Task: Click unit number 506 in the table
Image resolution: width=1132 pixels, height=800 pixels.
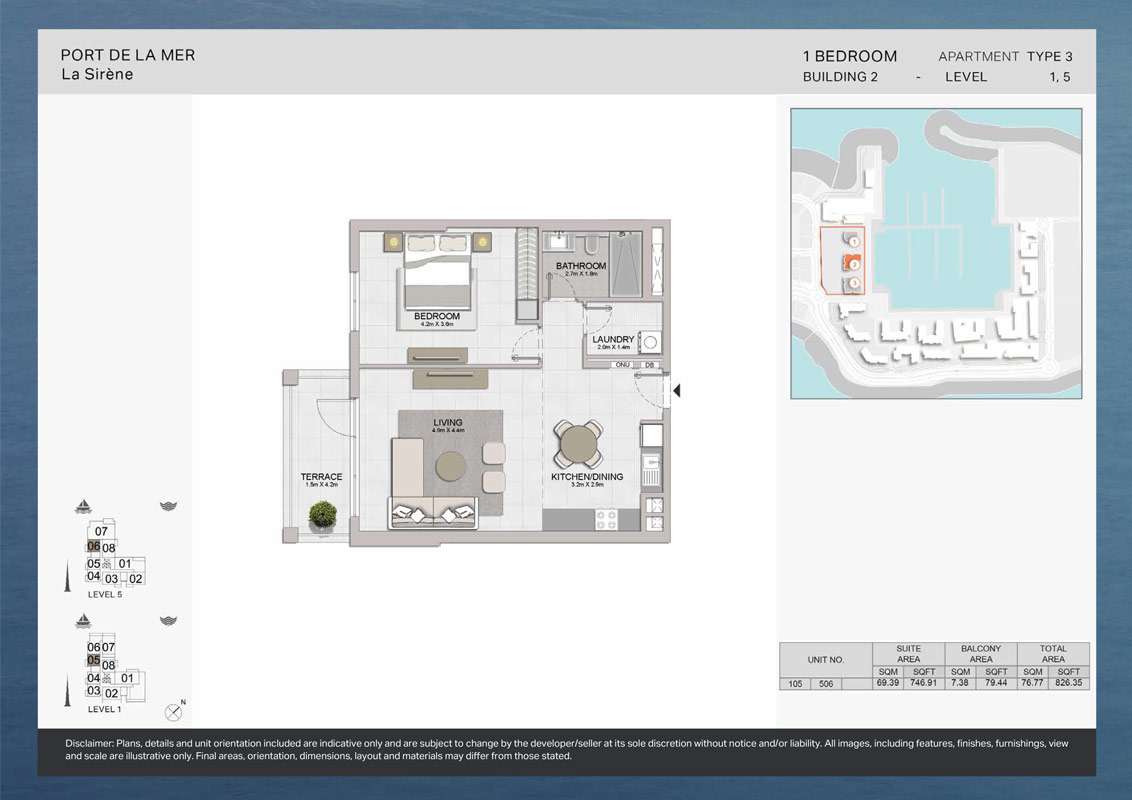Action: [826, 684]
